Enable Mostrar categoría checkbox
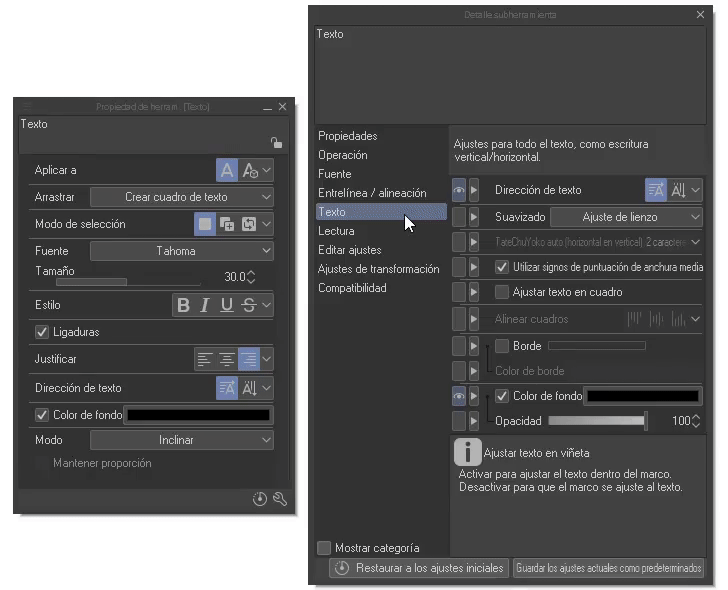 point(324,548)
